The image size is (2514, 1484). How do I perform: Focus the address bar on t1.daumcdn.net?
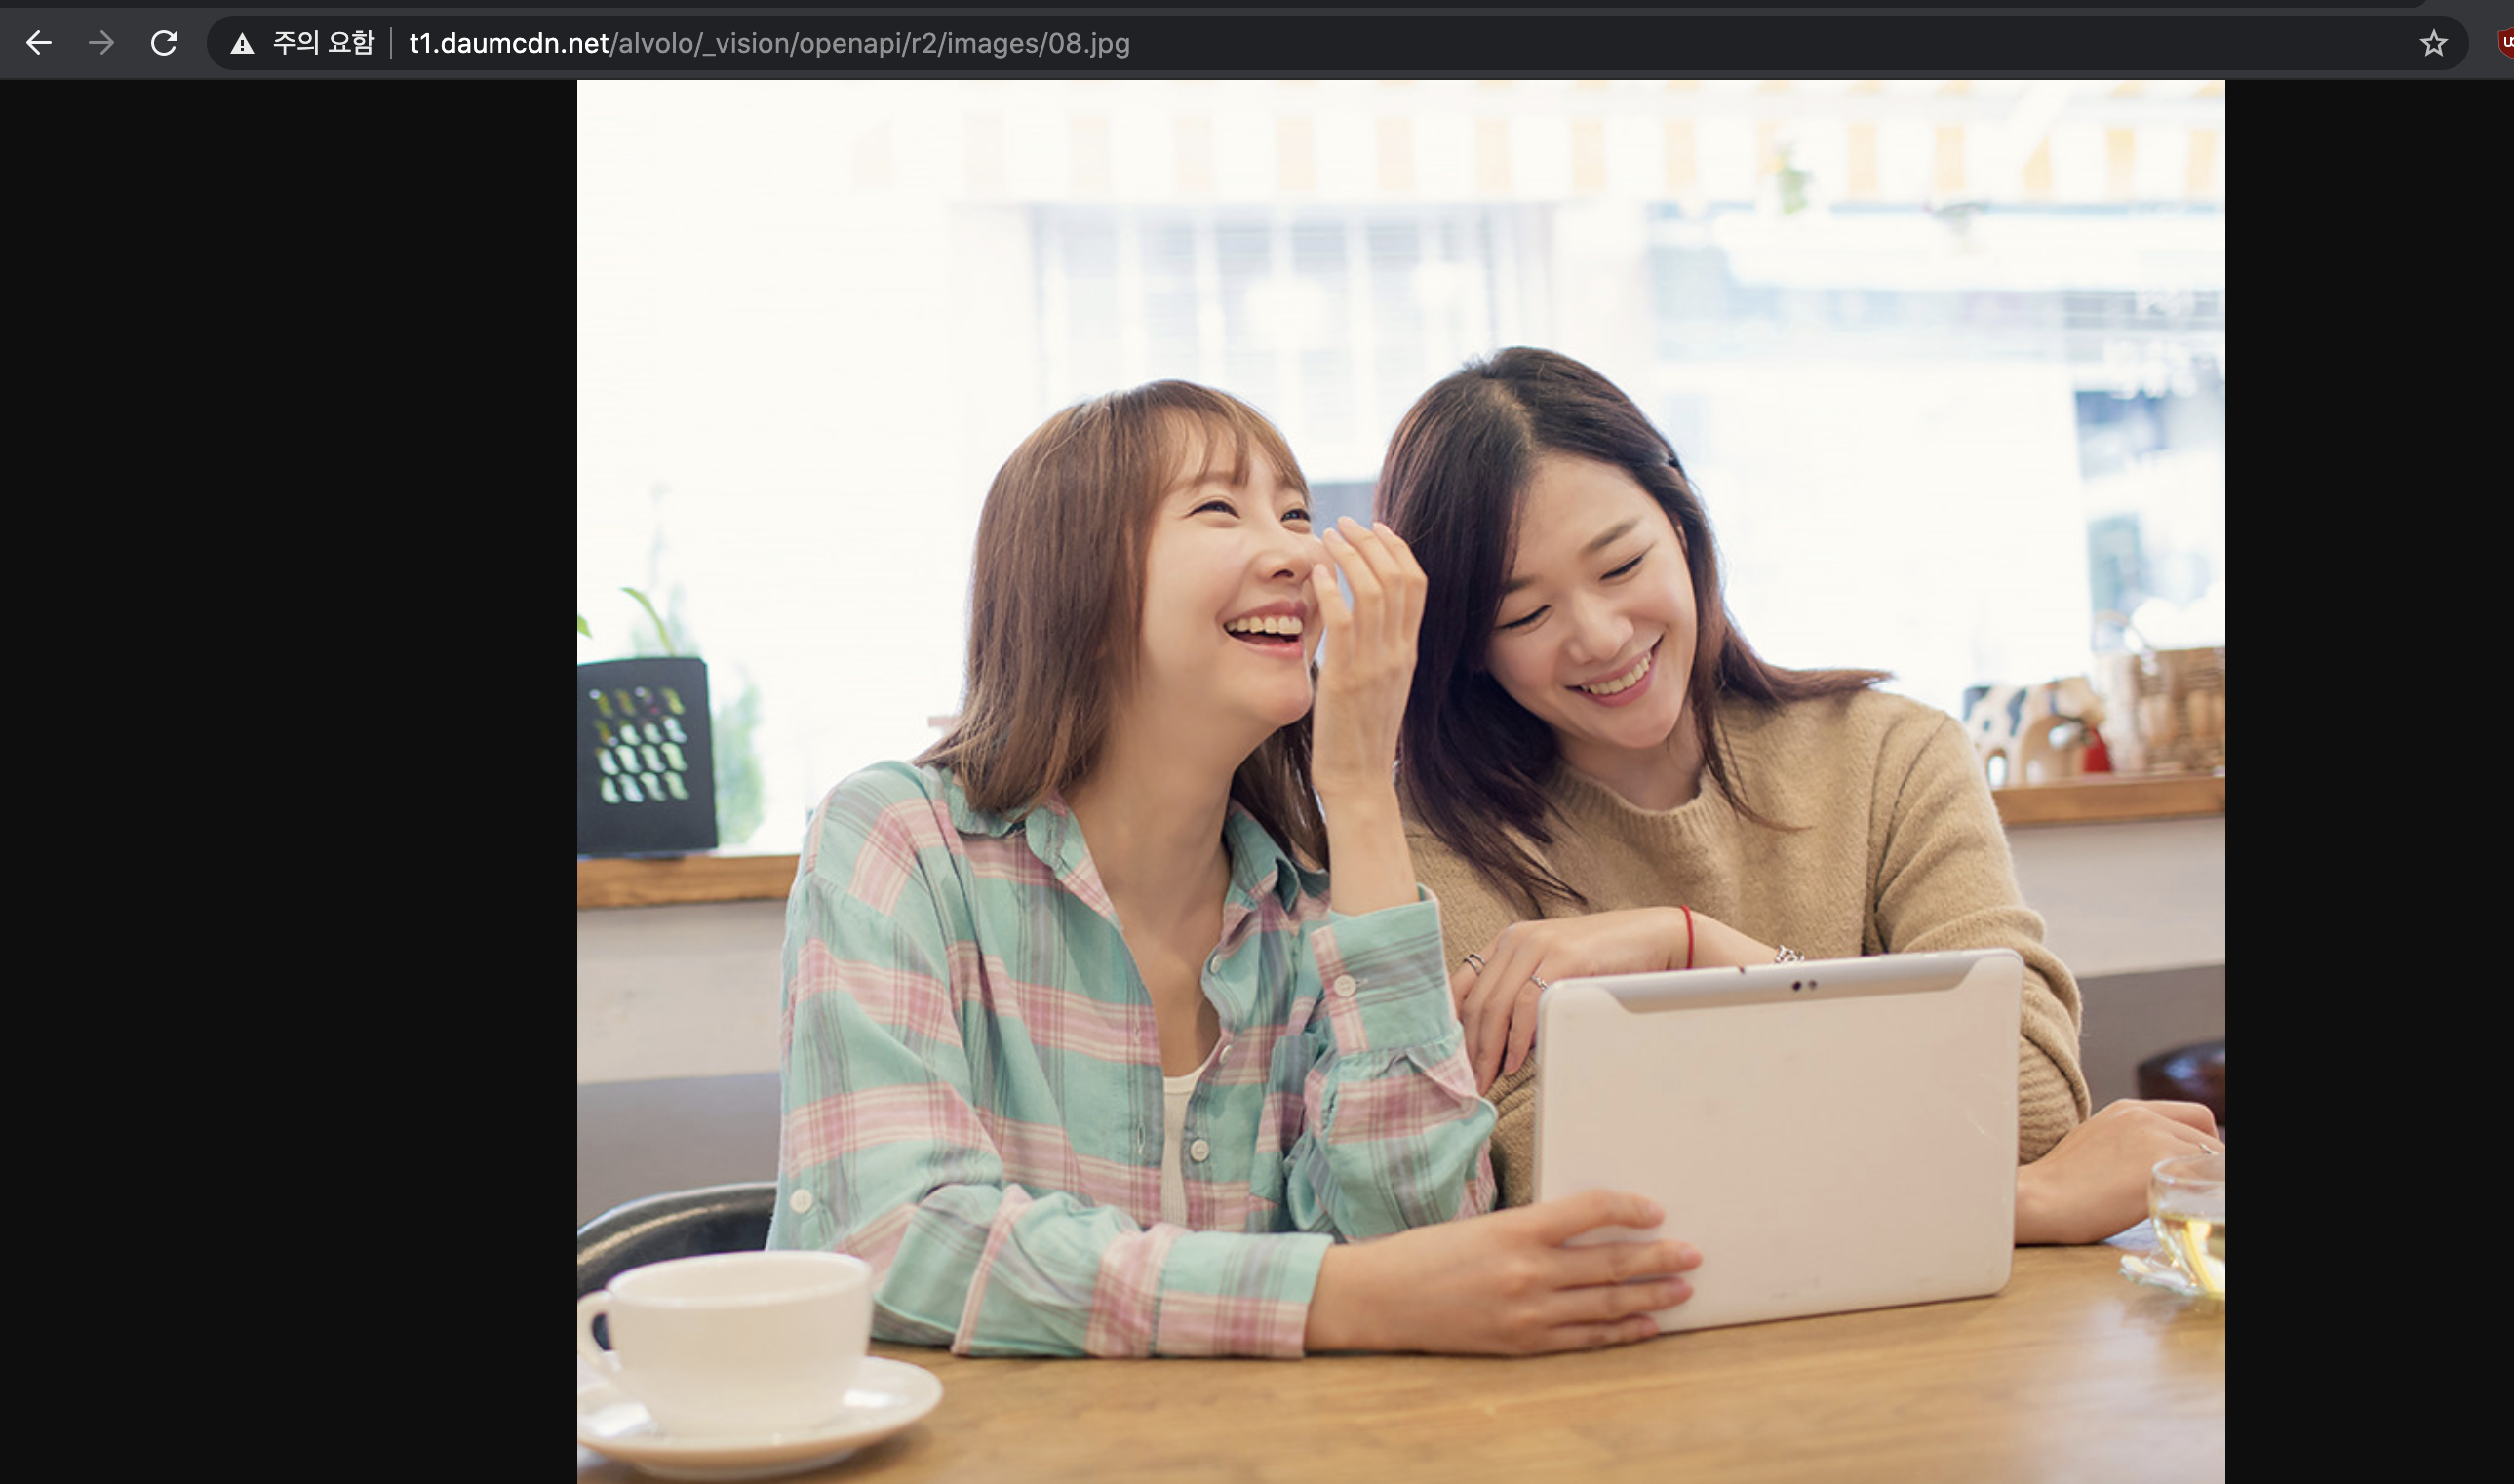click(509, 44)
